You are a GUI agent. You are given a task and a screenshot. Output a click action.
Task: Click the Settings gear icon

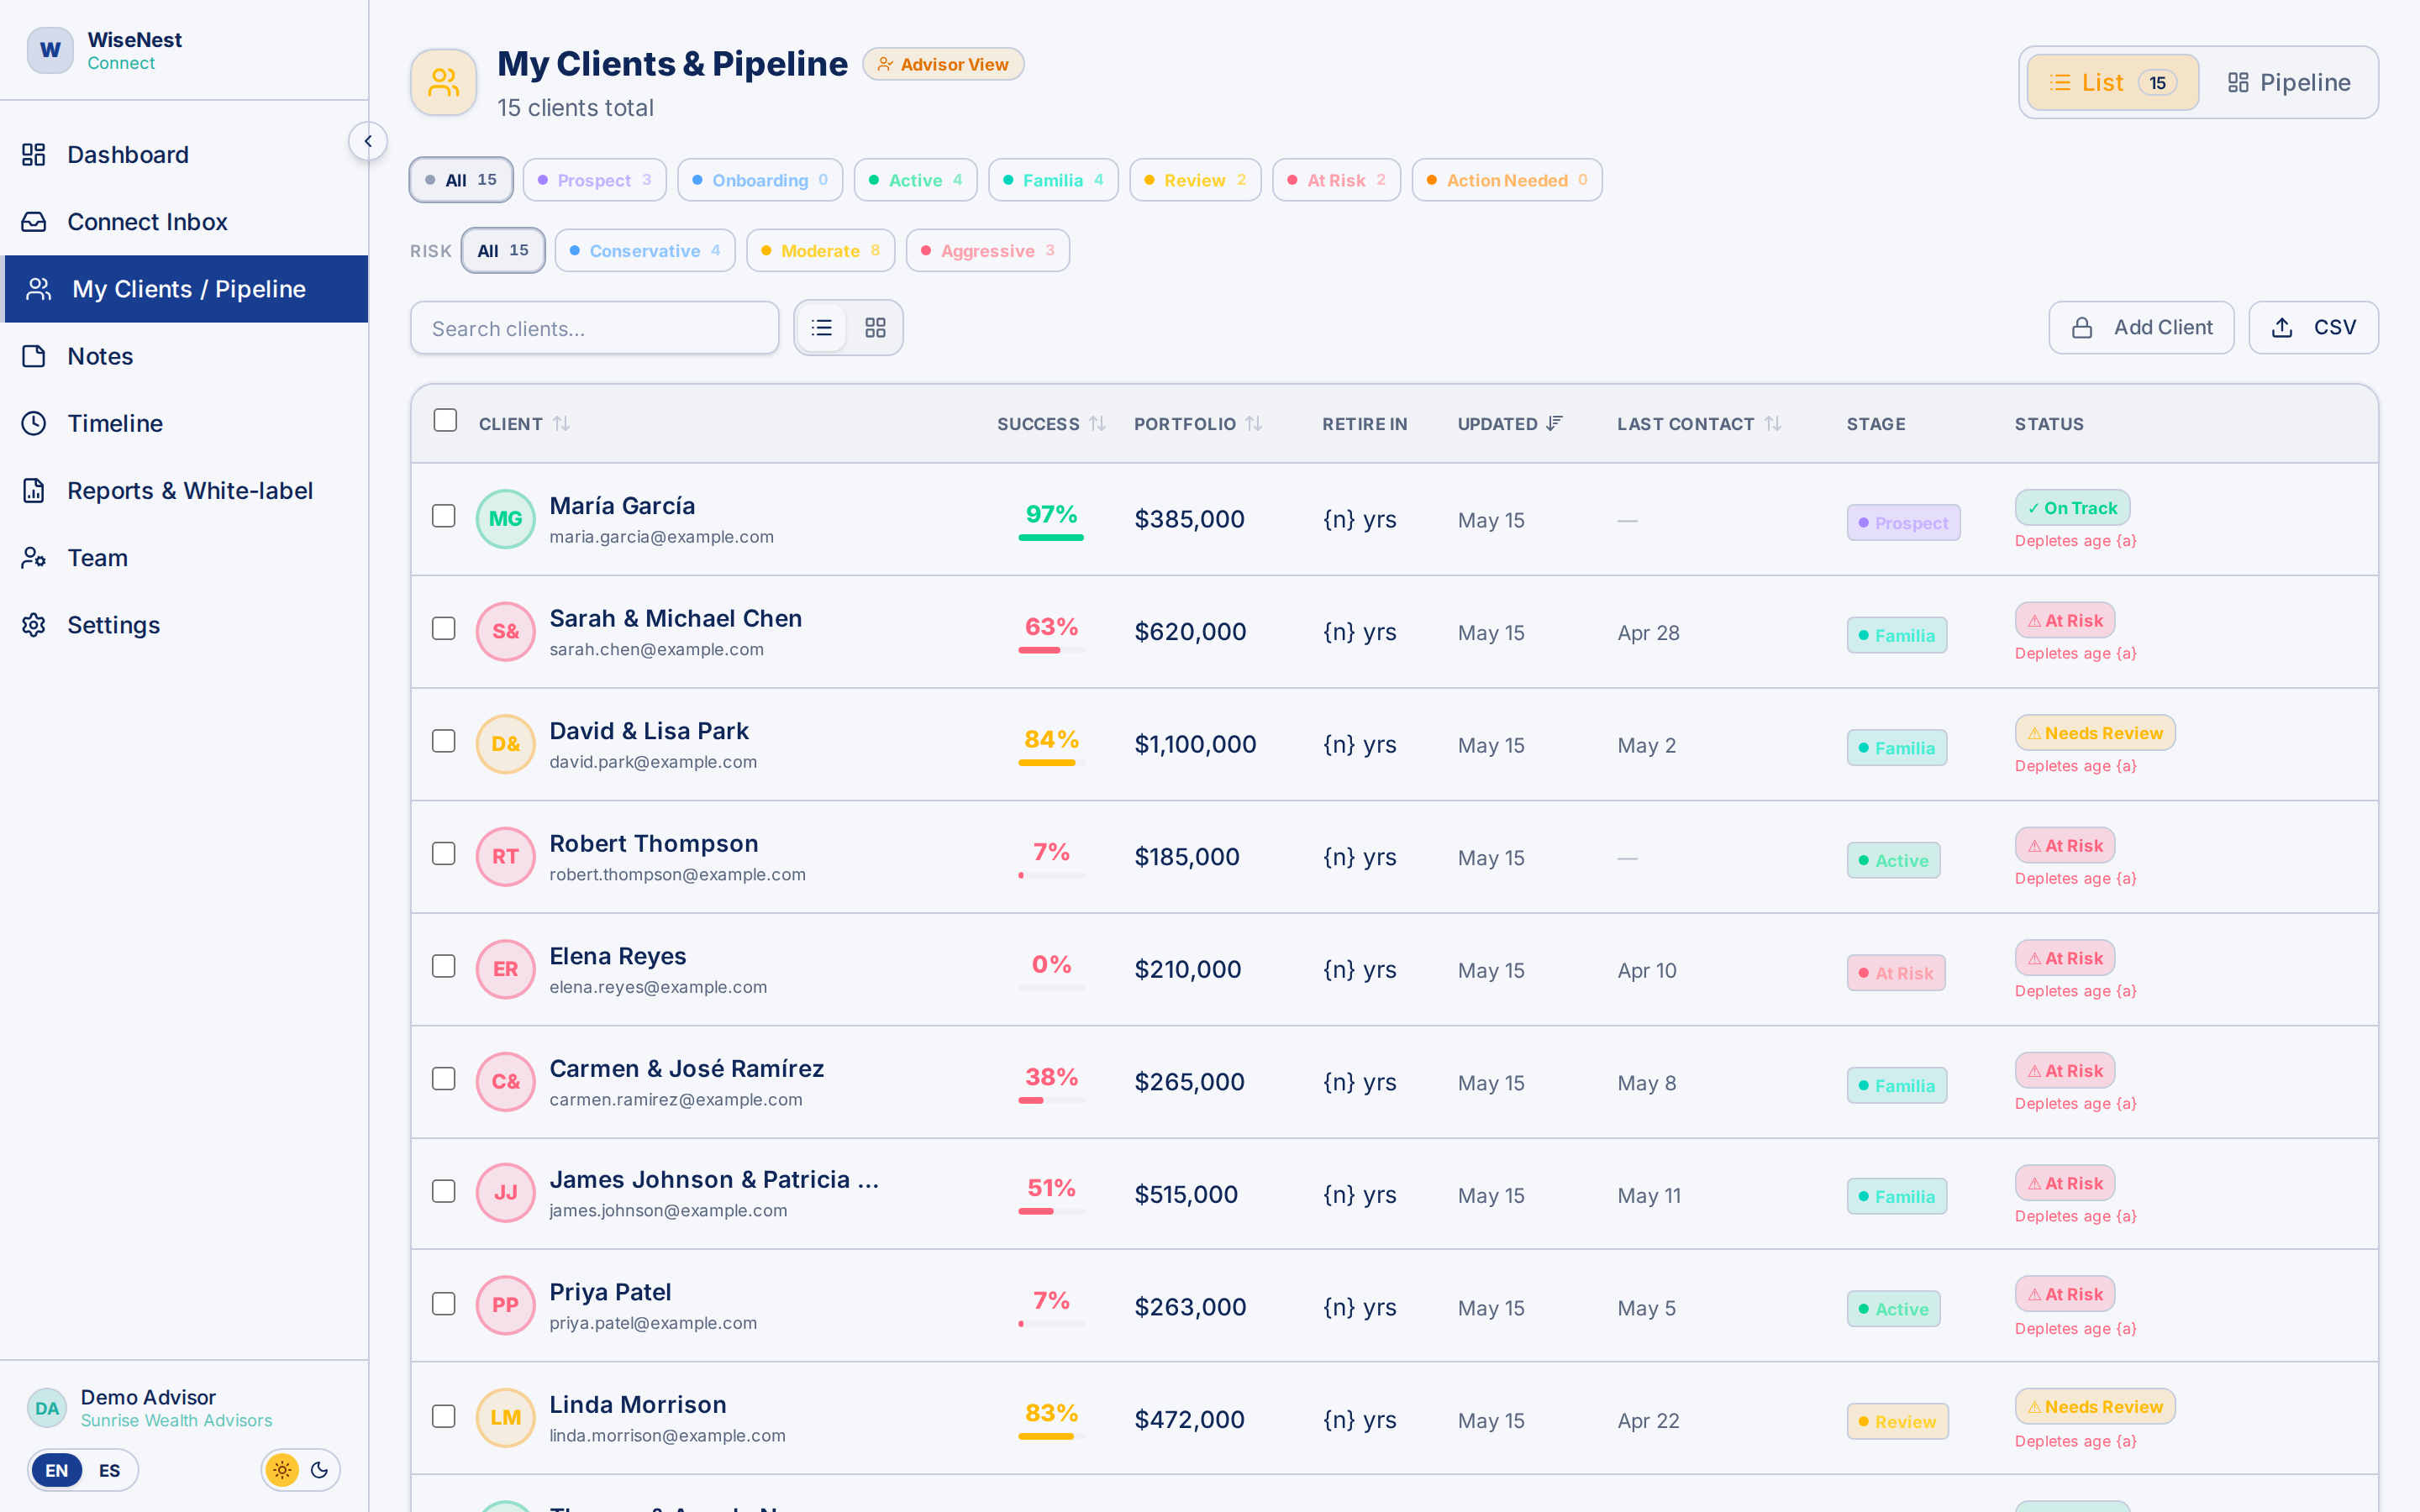click(x=34, y=625)
